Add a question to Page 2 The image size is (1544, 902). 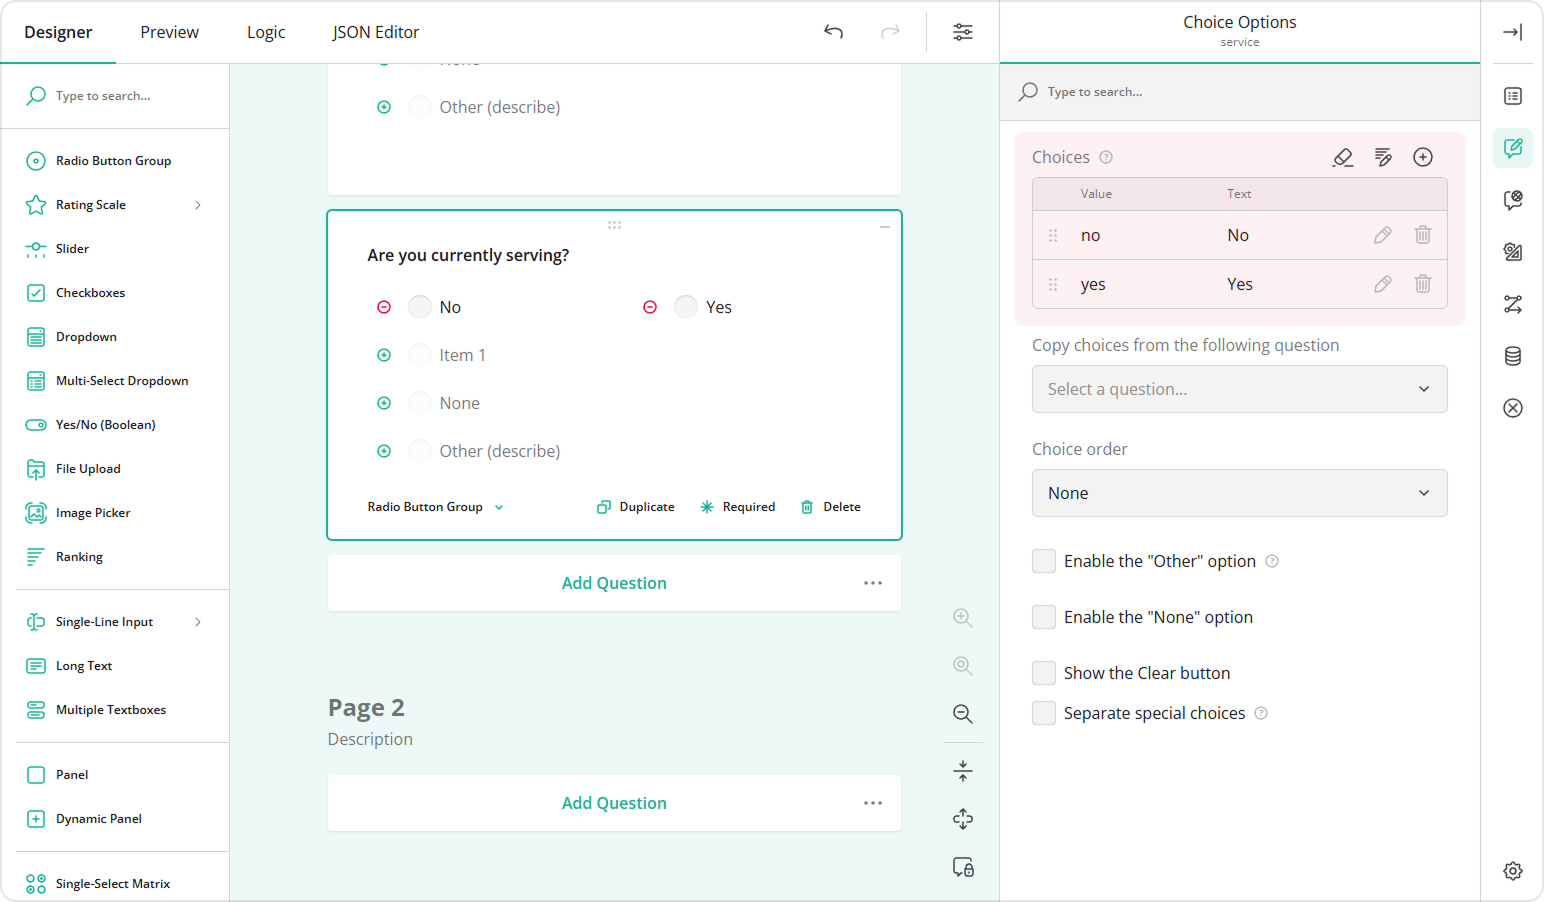tap(613, 802)
